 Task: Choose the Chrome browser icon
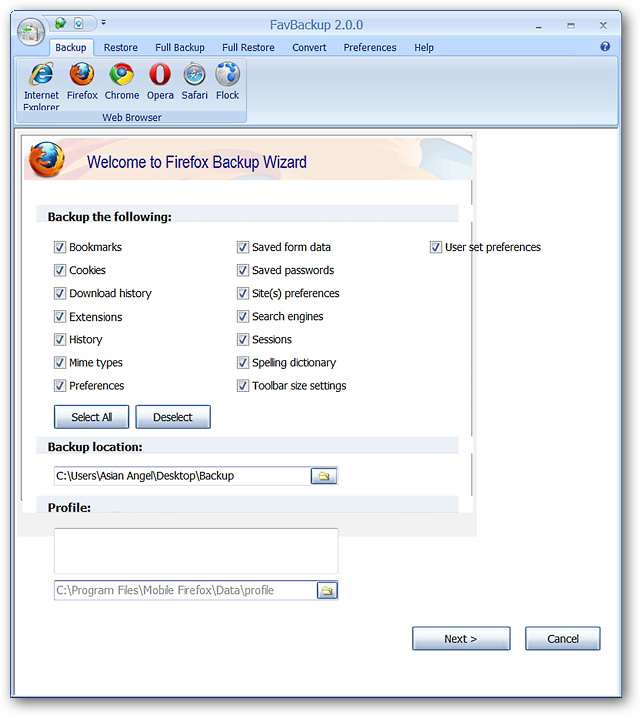pos(121,74)
